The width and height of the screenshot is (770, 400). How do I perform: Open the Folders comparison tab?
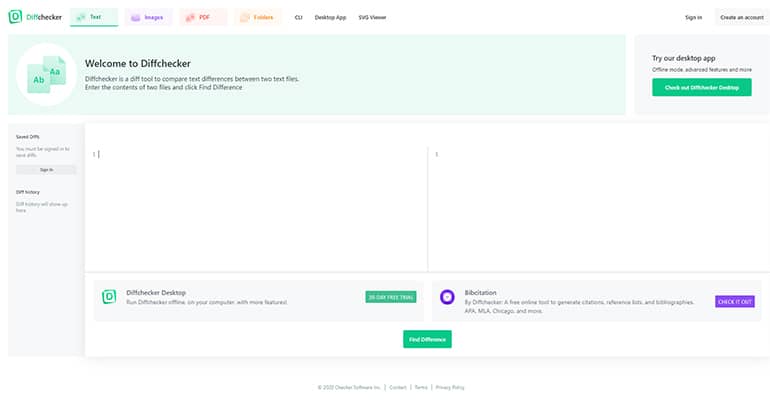click(x=258, y=17)
